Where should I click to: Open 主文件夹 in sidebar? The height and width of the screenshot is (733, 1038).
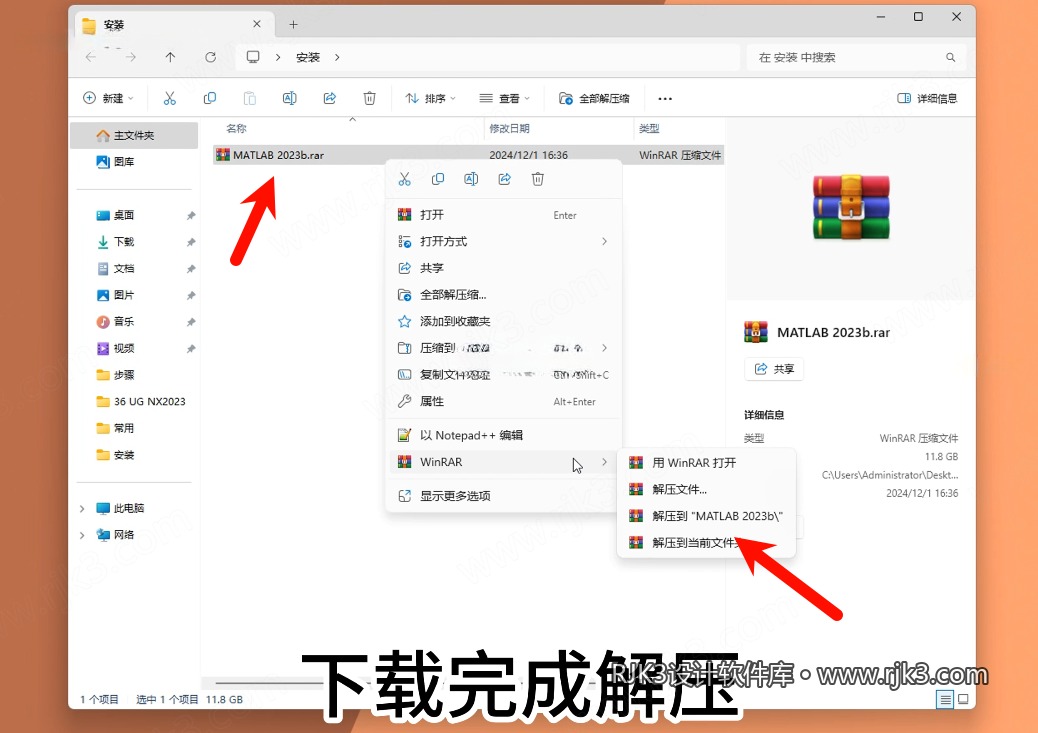click(x=134, y=135)
